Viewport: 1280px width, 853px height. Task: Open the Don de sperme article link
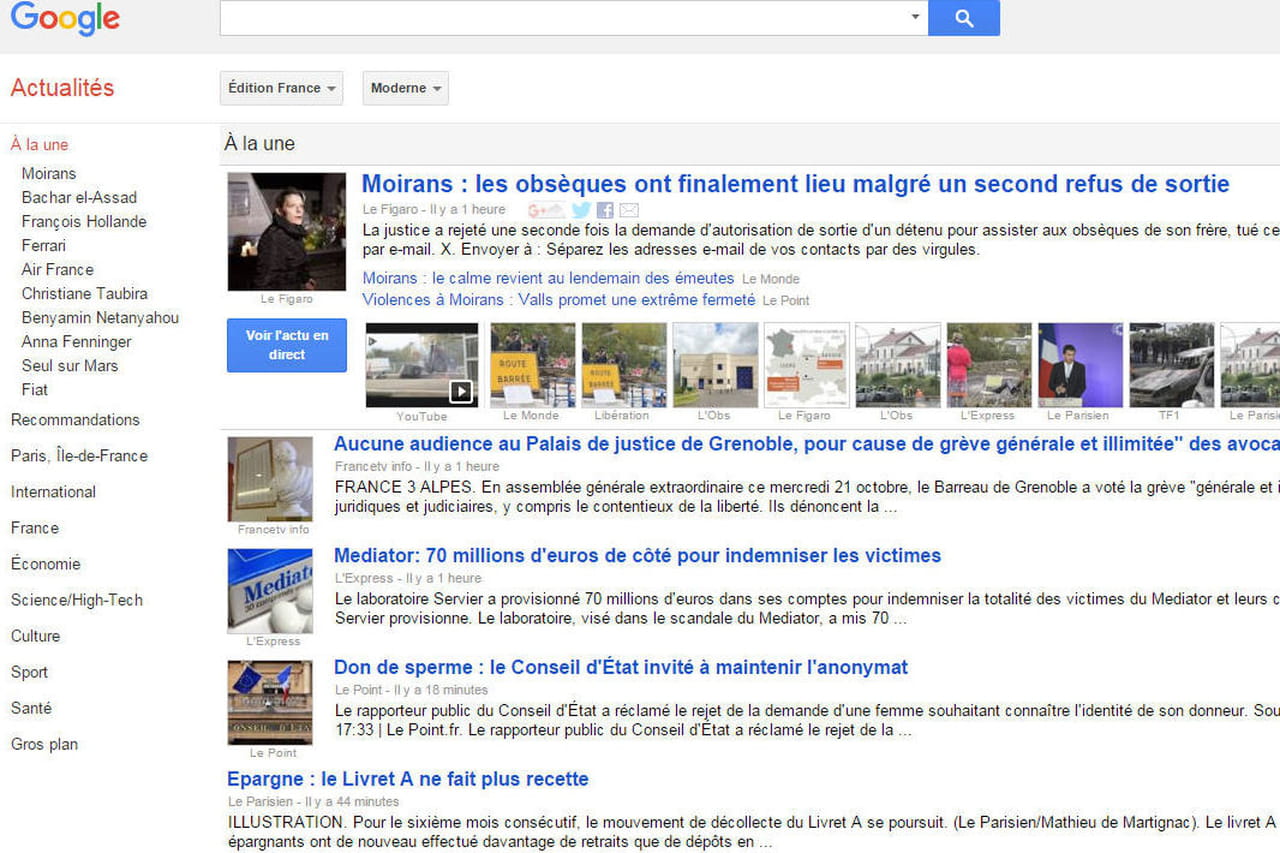tap(620, 667)
